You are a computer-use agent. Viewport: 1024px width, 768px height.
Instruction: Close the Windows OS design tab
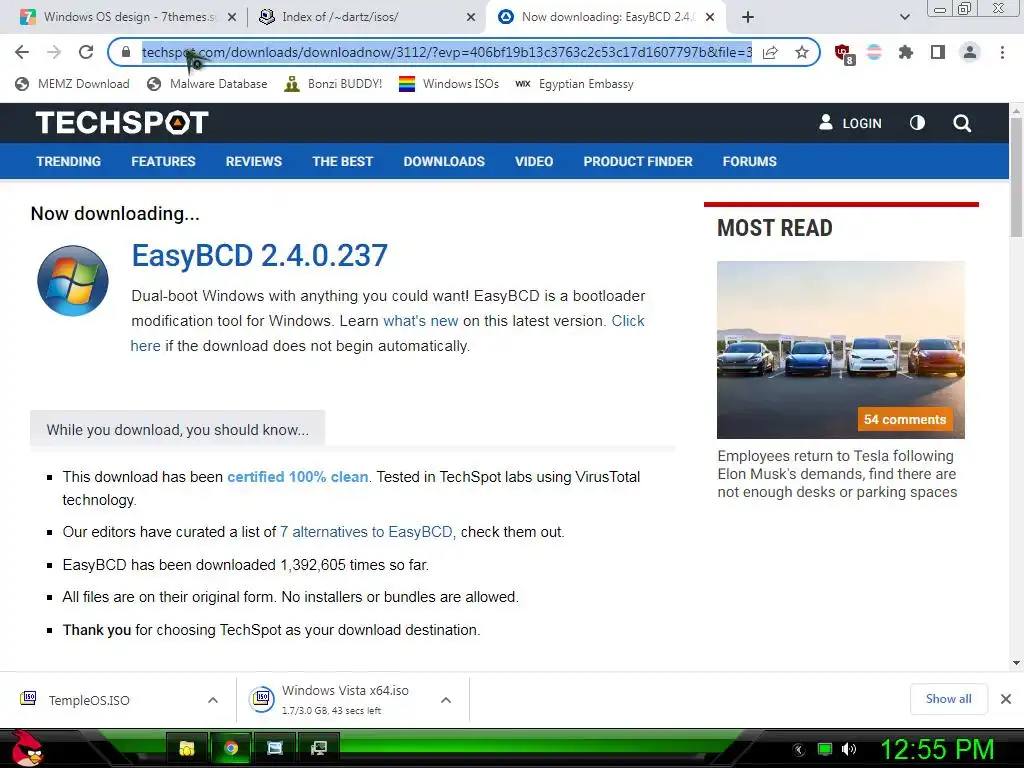point(232,17)
